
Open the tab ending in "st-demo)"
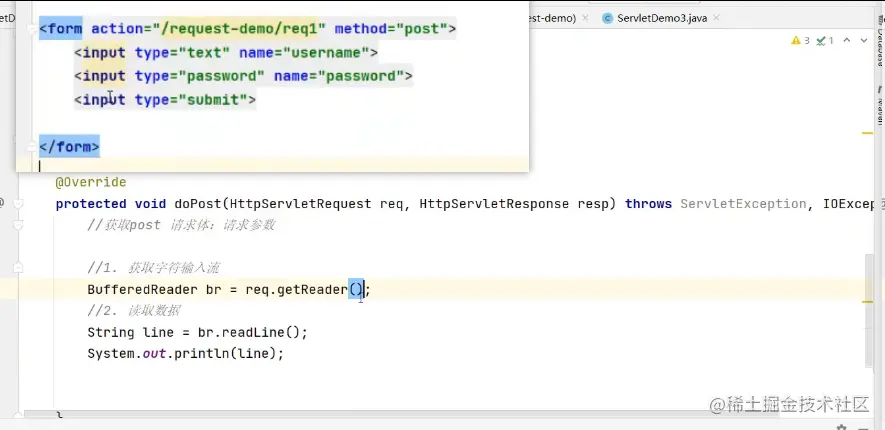552,18
